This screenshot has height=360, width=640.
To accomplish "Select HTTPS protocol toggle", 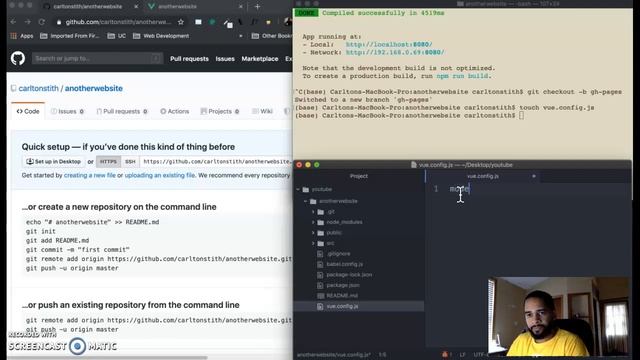I will pyautogui.click(x=108, y=162).
